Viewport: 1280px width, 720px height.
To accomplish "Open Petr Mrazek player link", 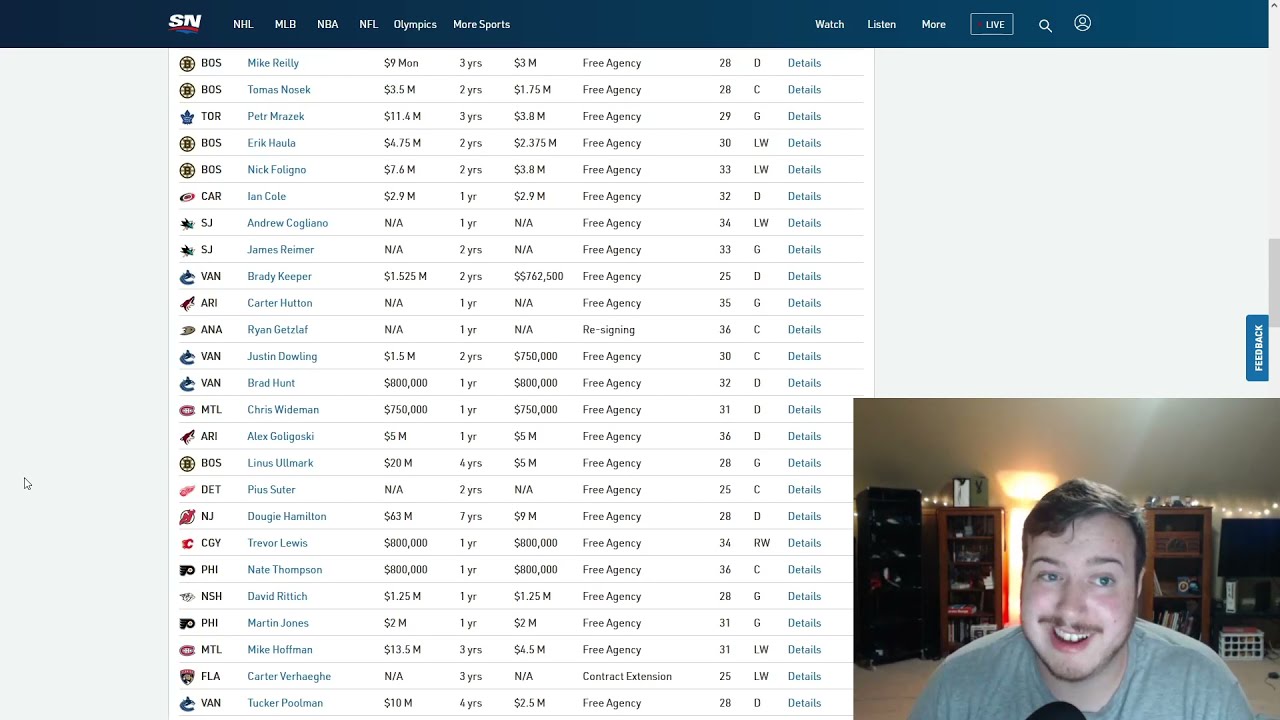I will point(276,116).
